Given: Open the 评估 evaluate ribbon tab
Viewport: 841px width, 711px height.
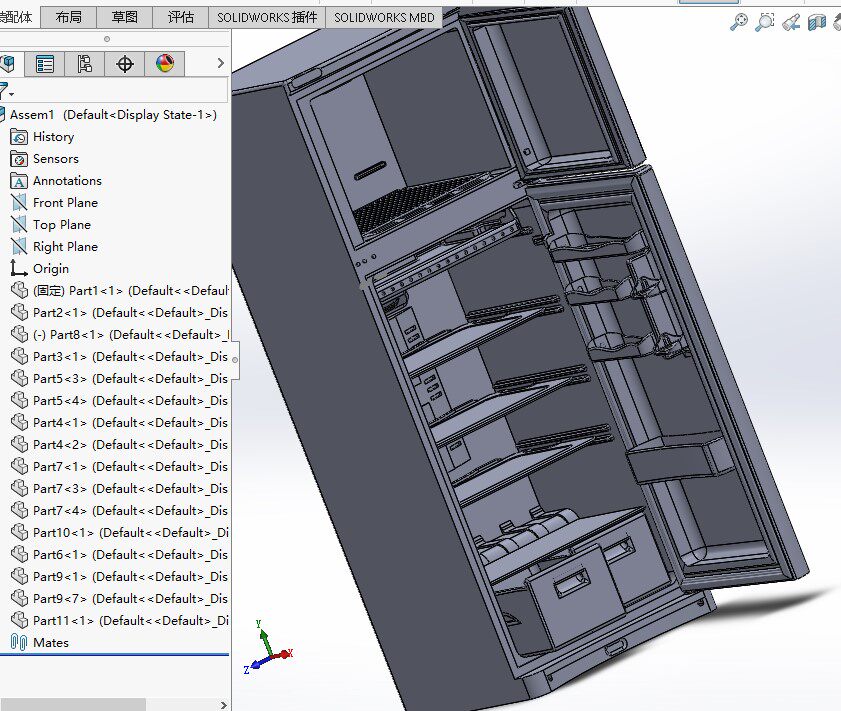Looking at the screenshot, I should [181, 16].
